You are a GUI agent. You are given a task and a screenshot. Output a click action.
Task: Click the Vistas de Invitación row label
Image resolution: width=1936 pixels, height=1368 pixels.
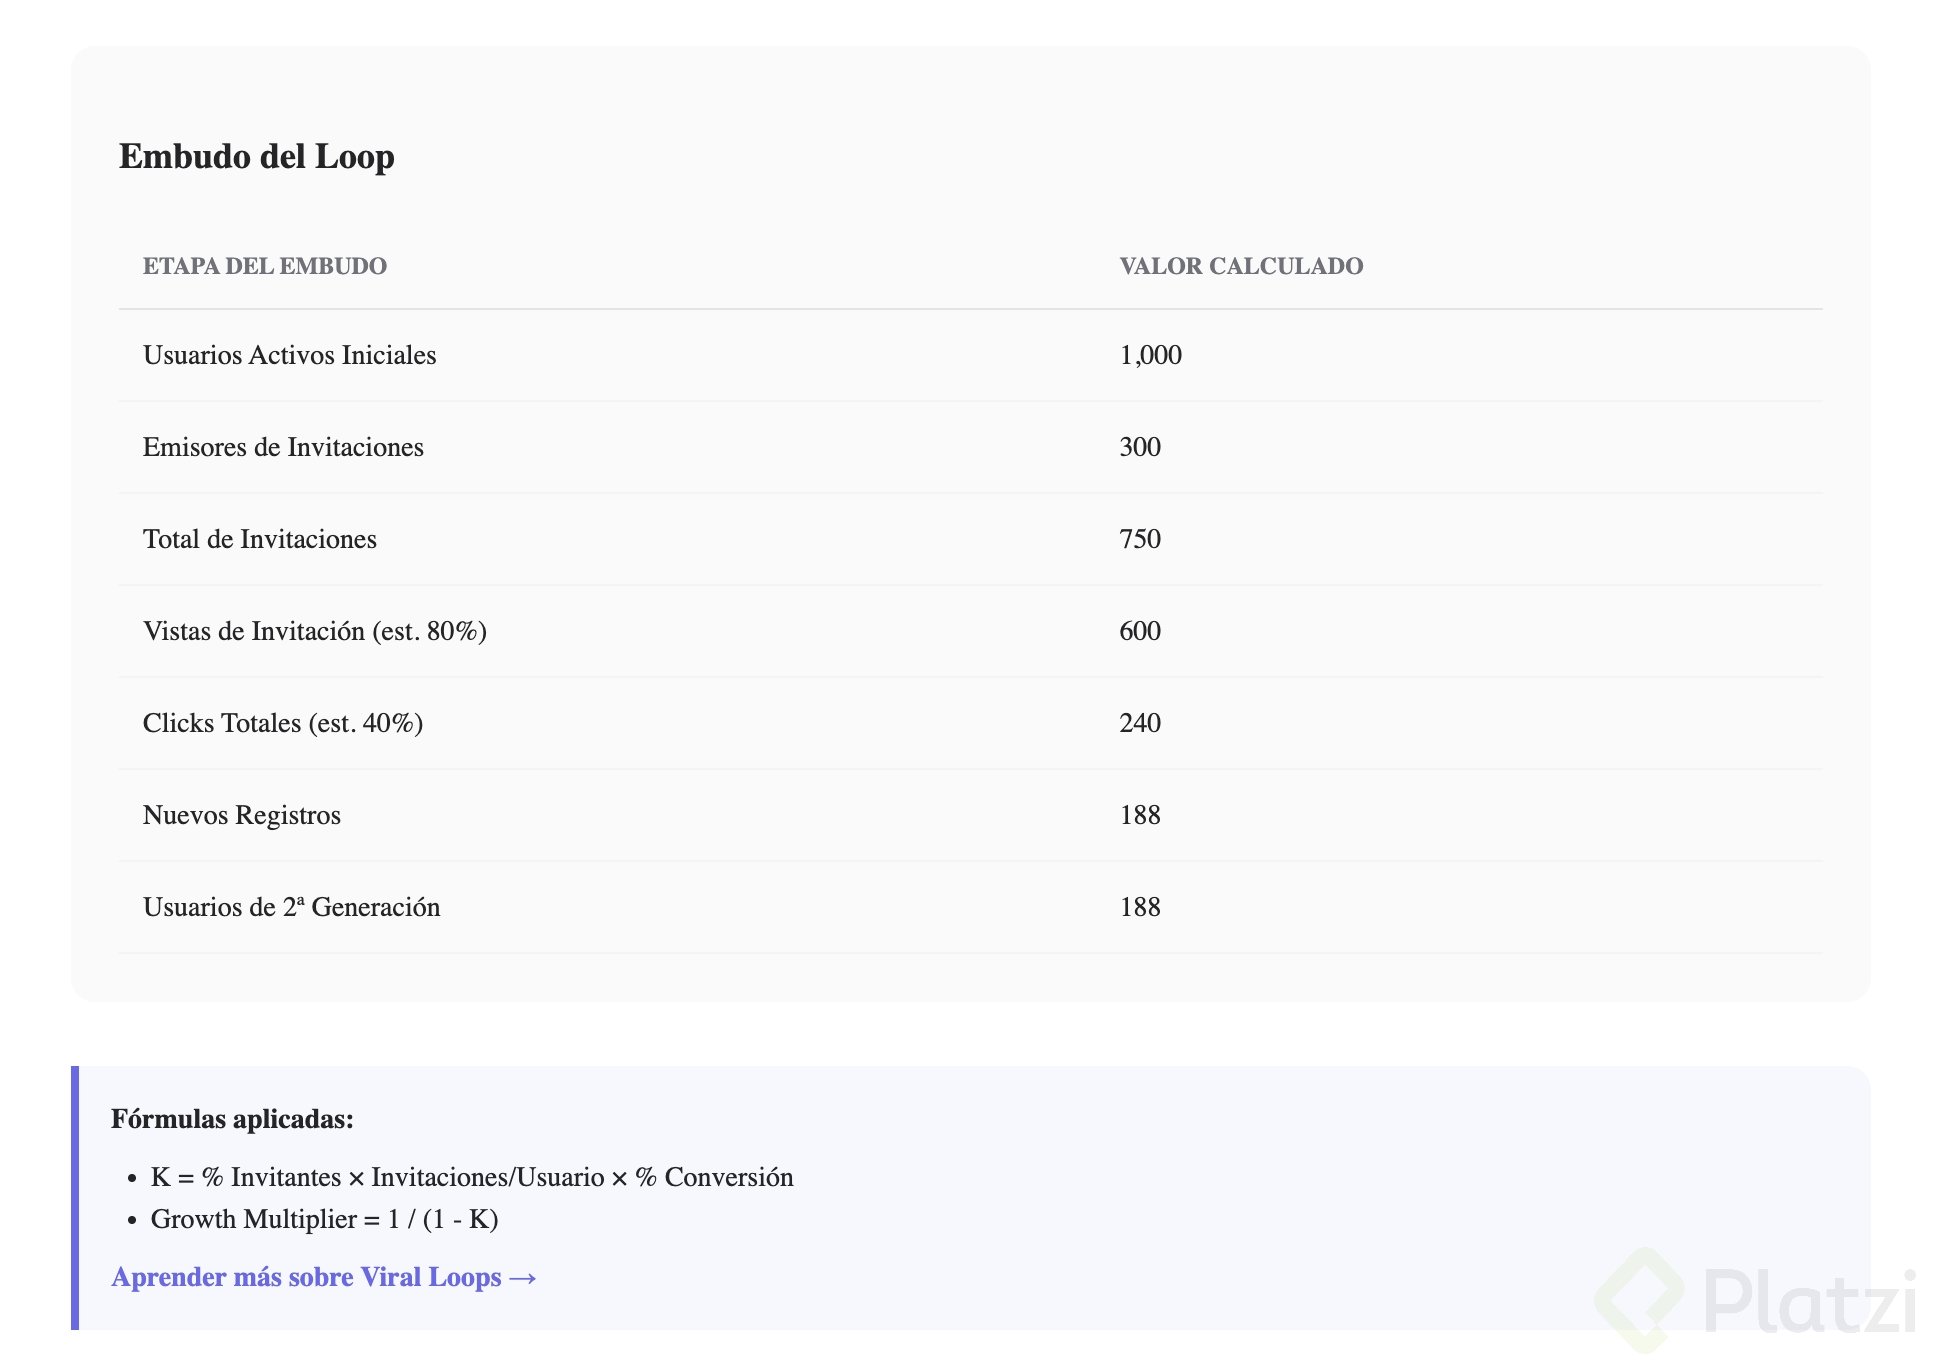click(314, 631)
